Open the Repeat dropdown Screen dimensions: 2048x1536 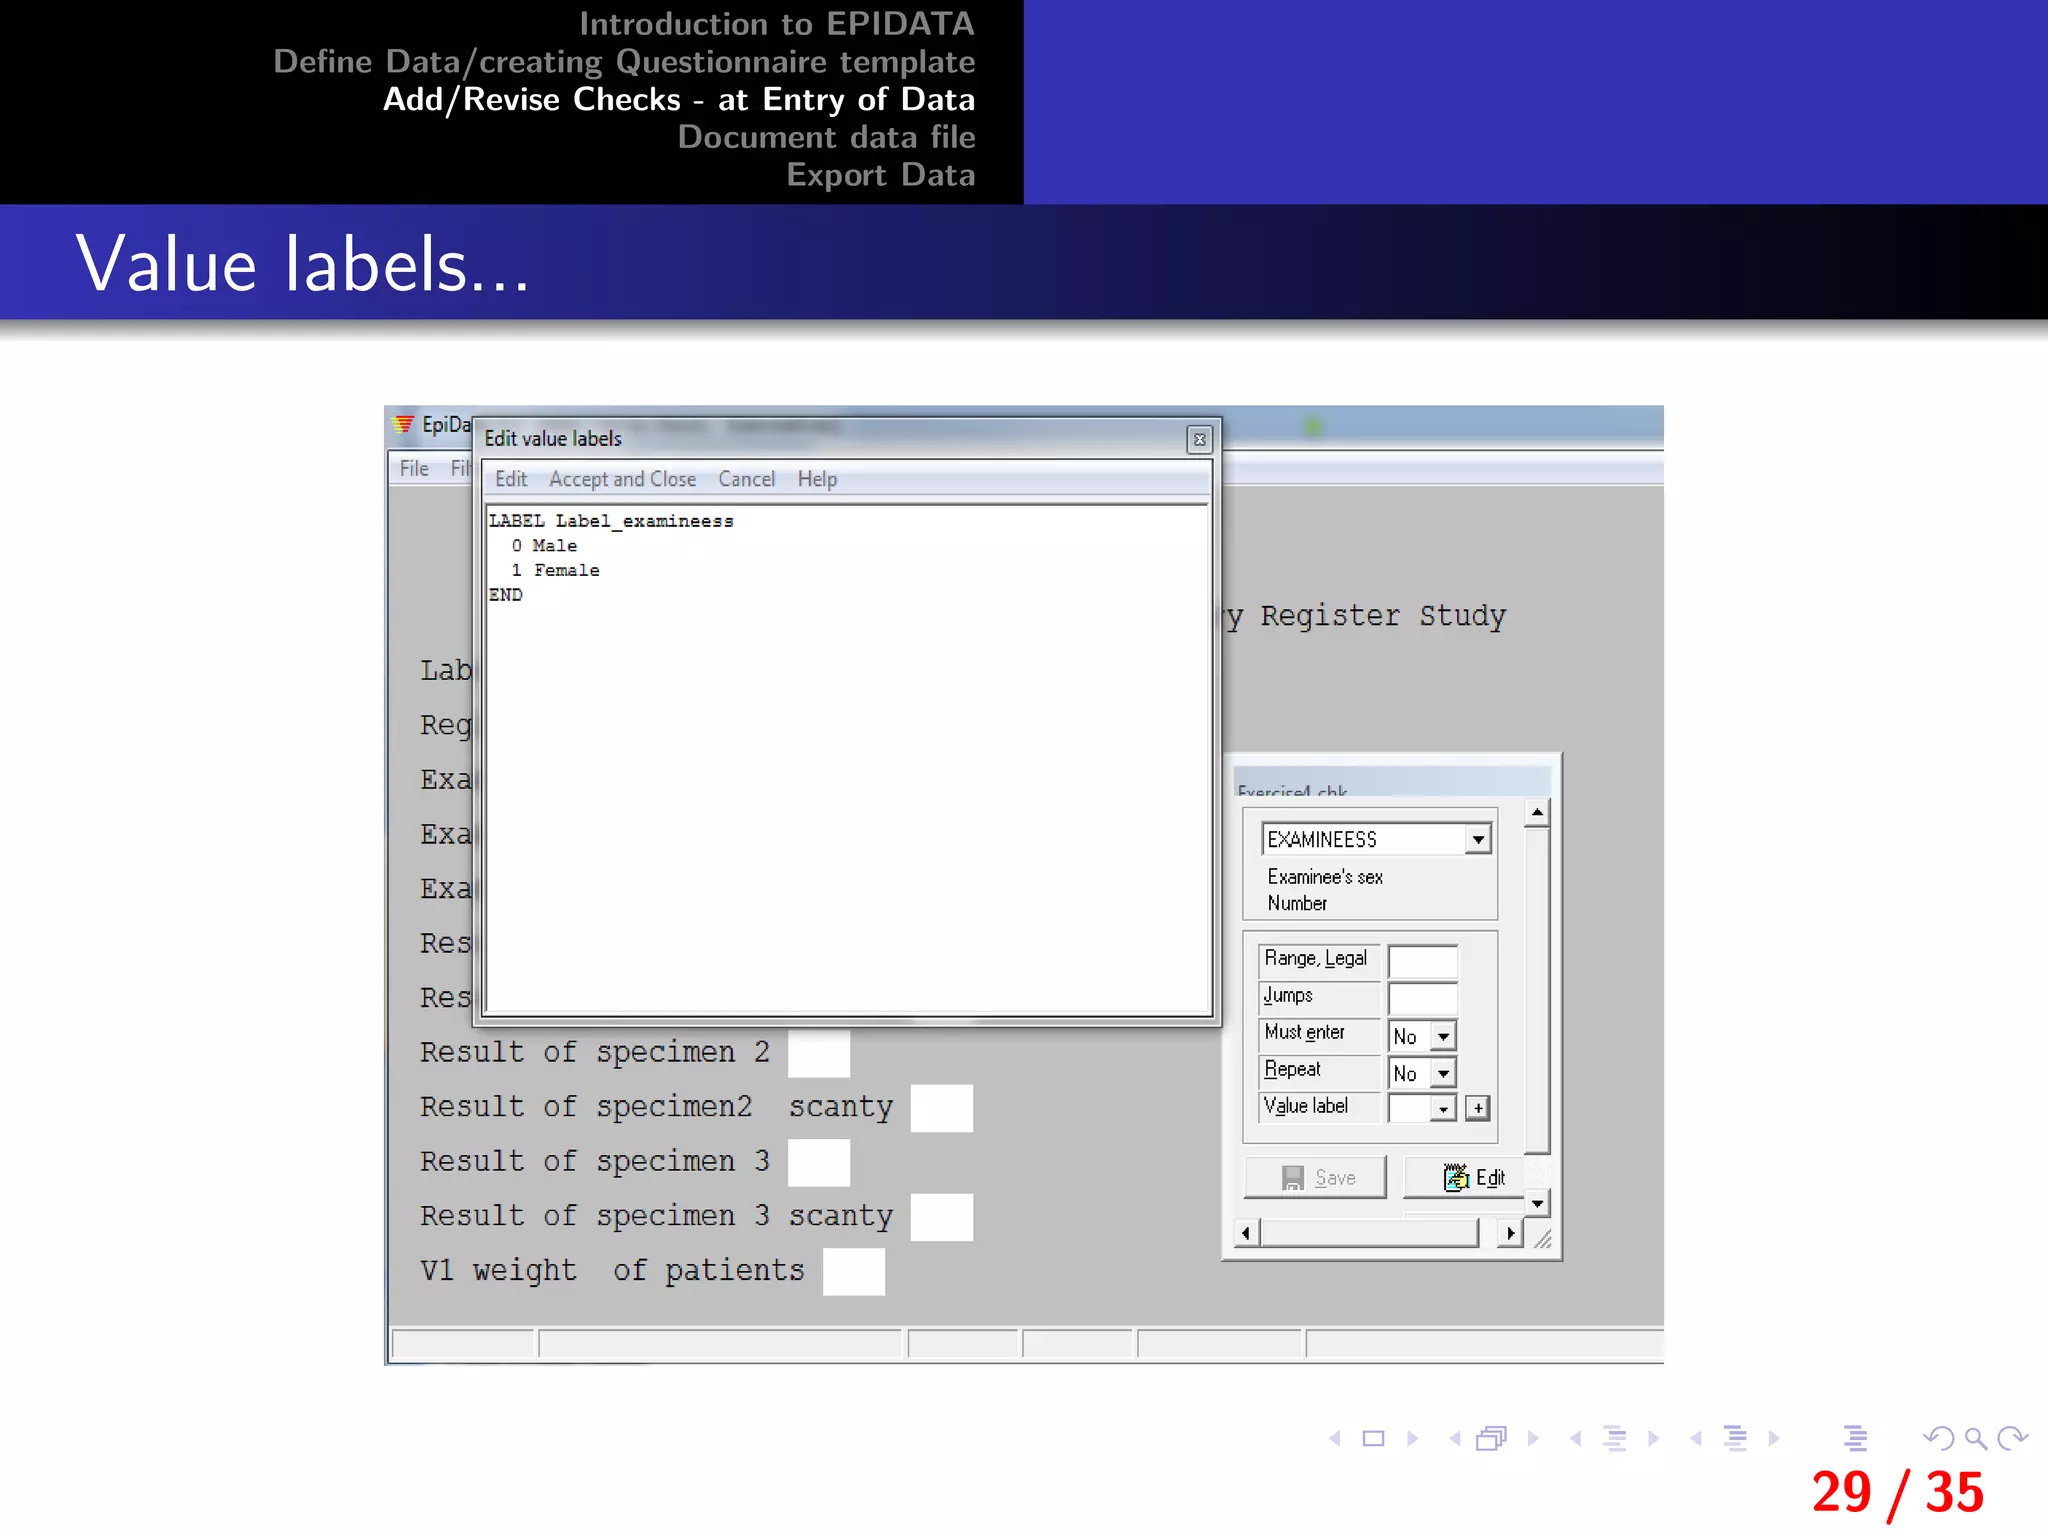point(1443,1074)
